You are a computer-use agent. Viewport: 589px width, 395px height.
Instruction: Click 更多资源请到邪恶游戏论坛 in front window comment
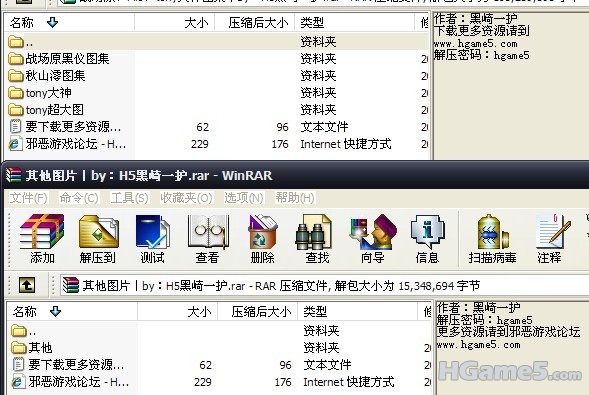[508, 332]
